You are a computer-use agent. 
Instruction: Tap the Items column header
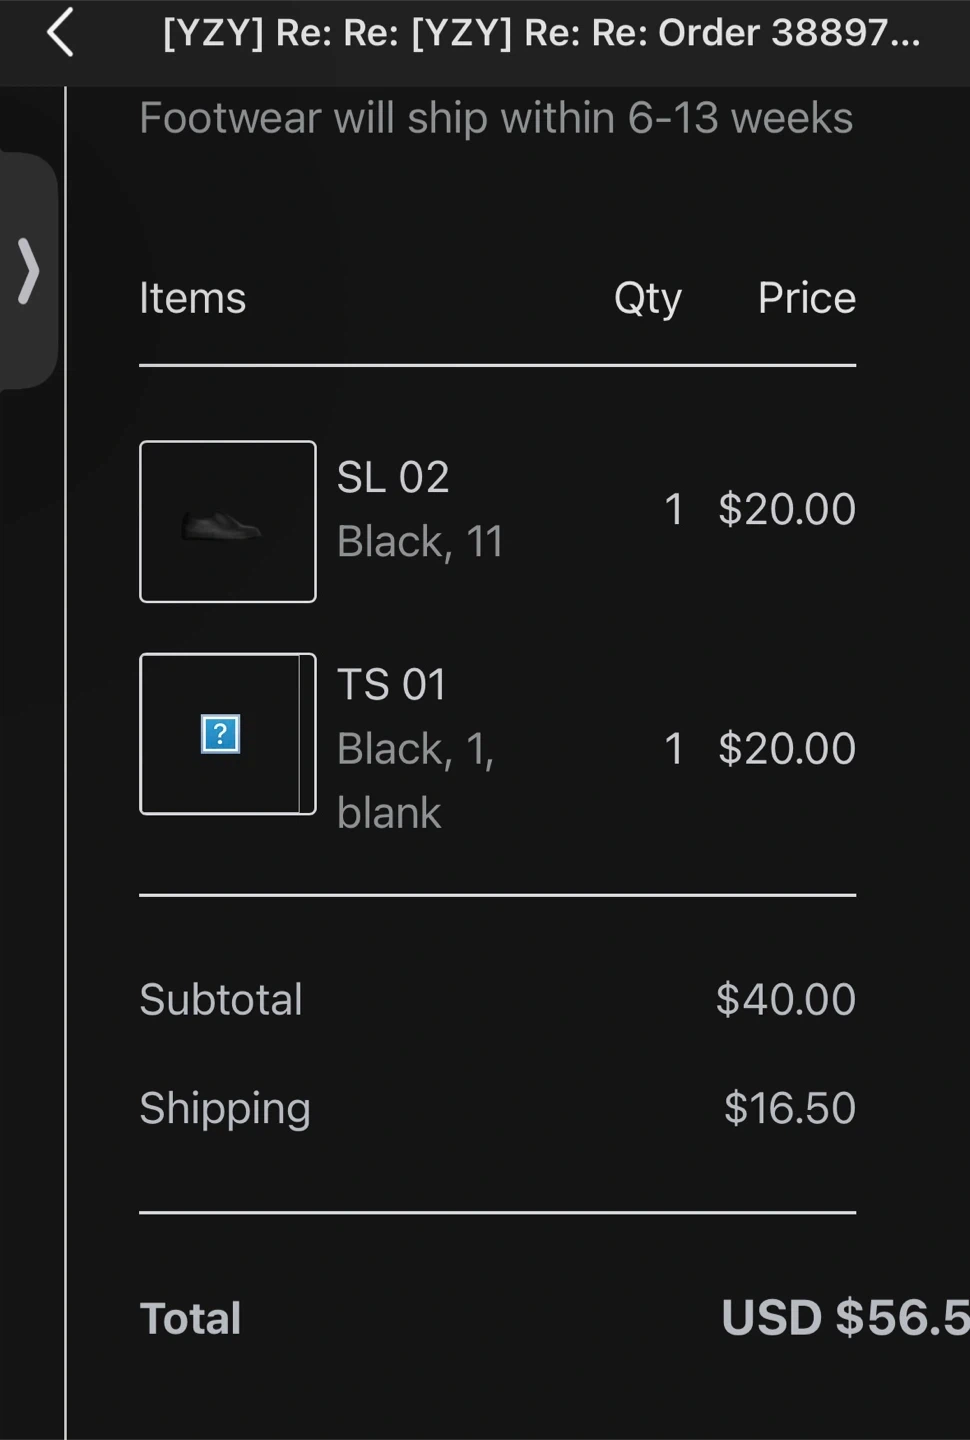tap(192, 298)
